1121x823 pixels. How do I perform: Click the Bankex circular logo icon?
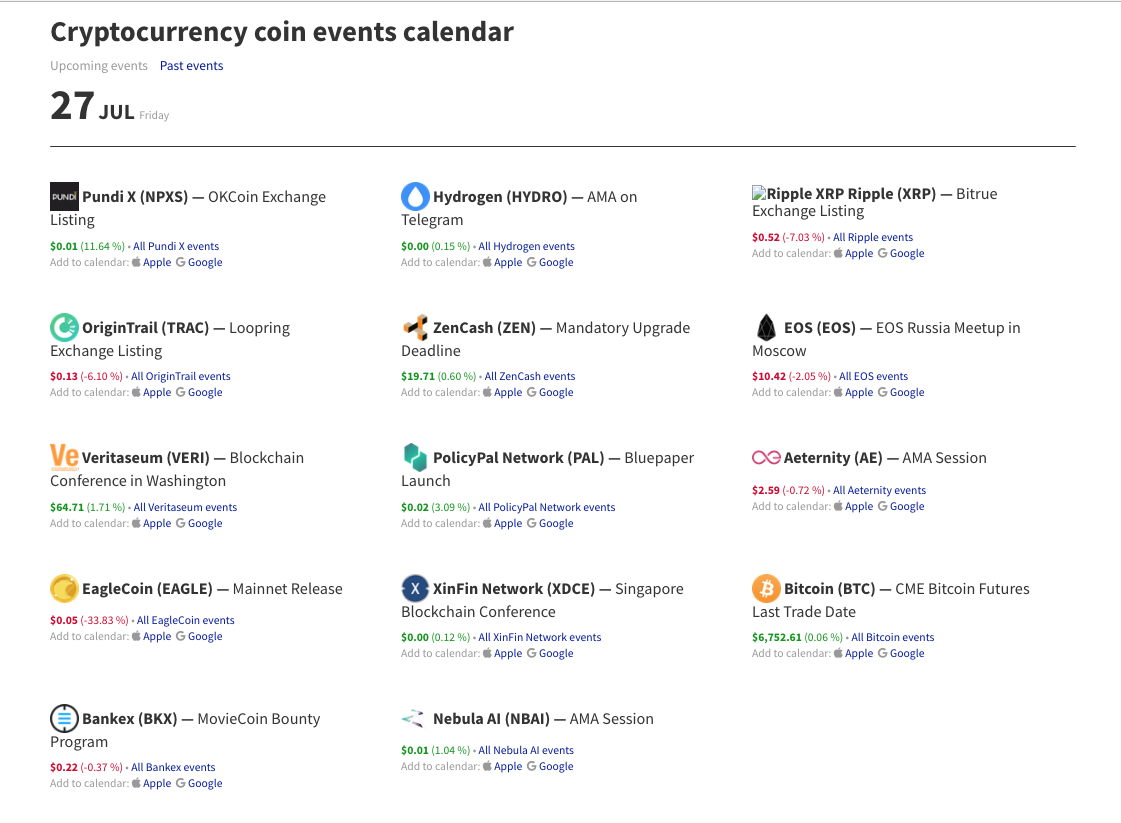[x=64, y=718]
